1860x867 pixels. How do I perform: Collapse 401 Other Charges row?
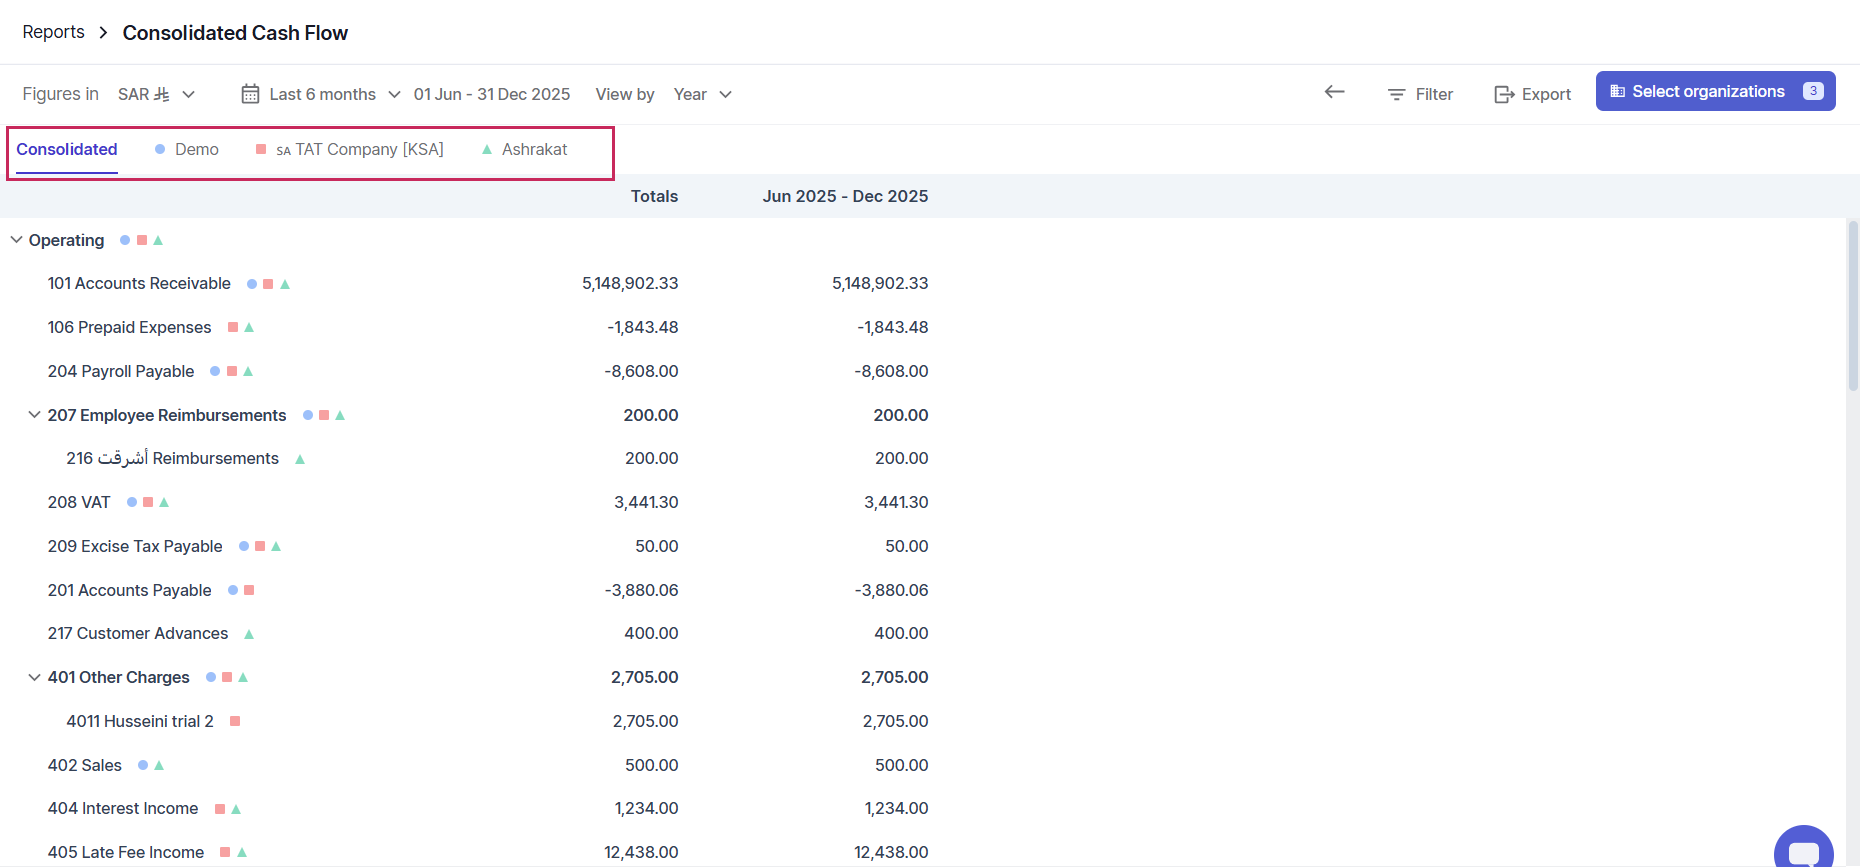pos(34,677)
